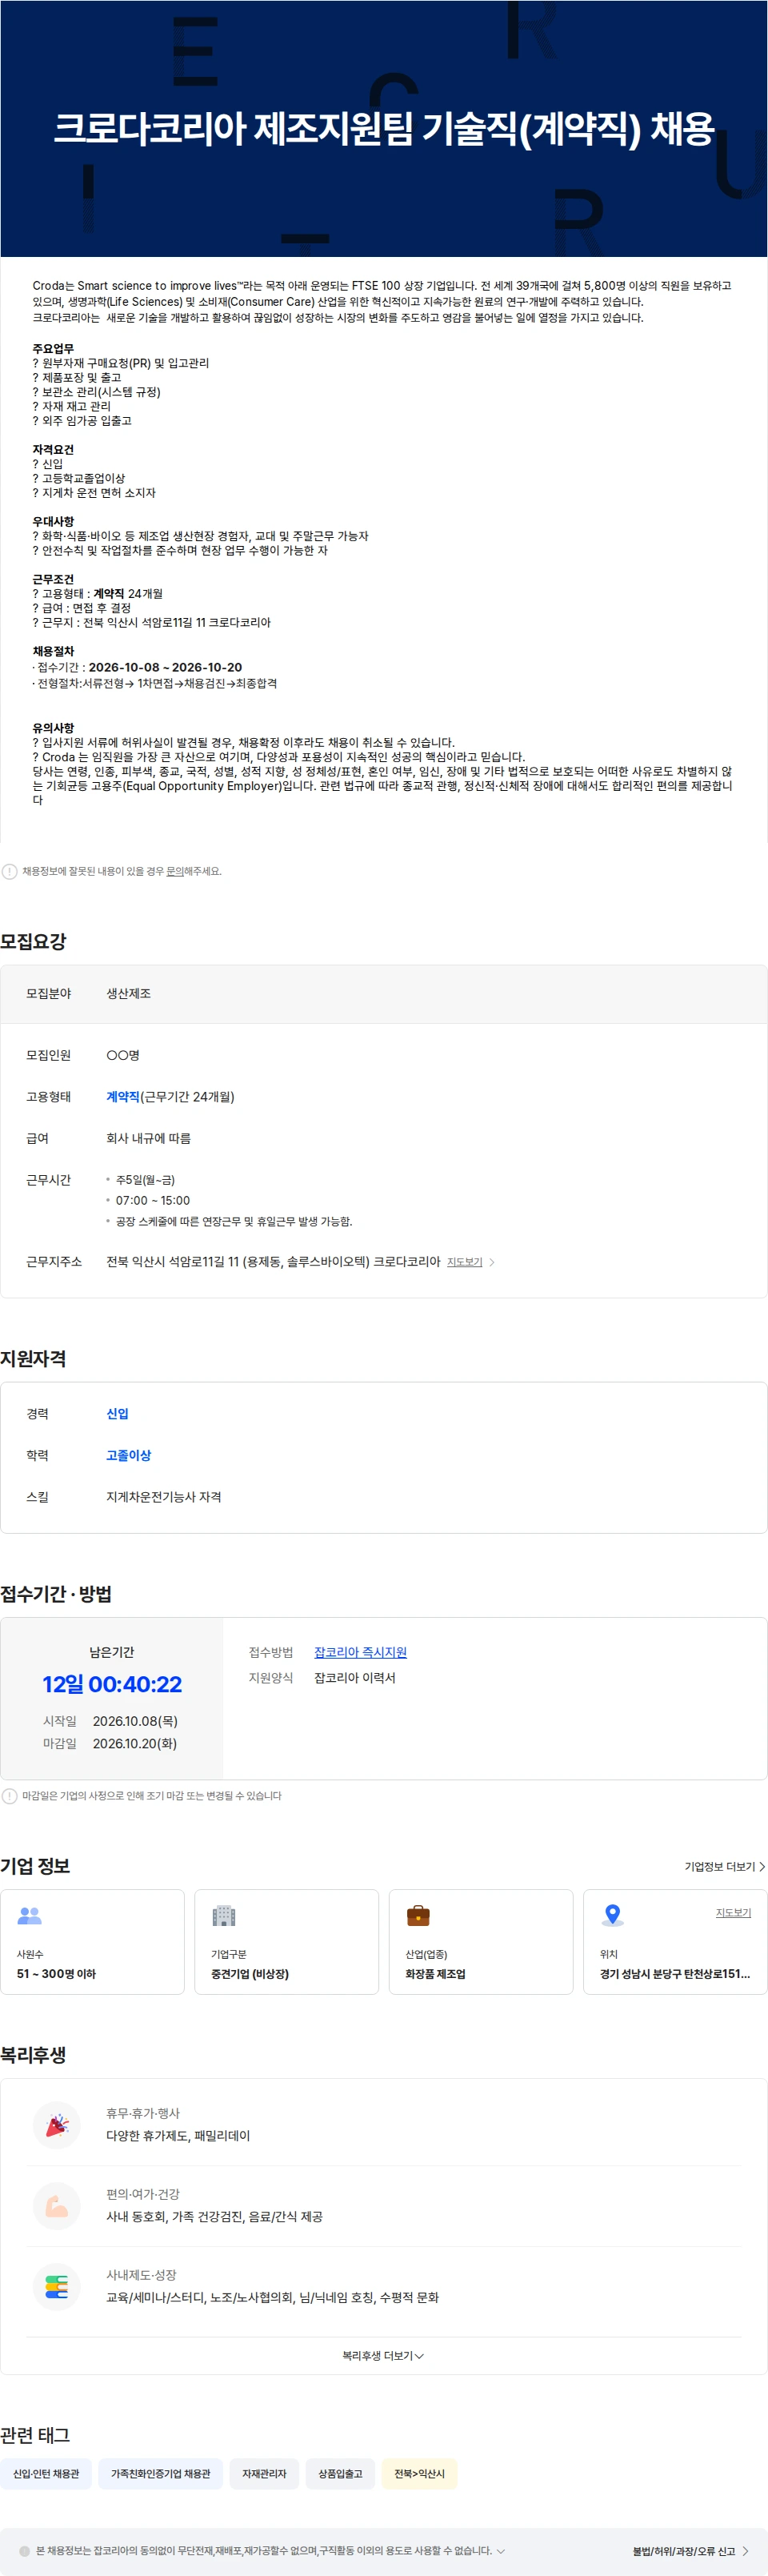Click the remaining time 12일 countdown
This screenshot has width=768, height=2576.
[x=112, y=1684]
